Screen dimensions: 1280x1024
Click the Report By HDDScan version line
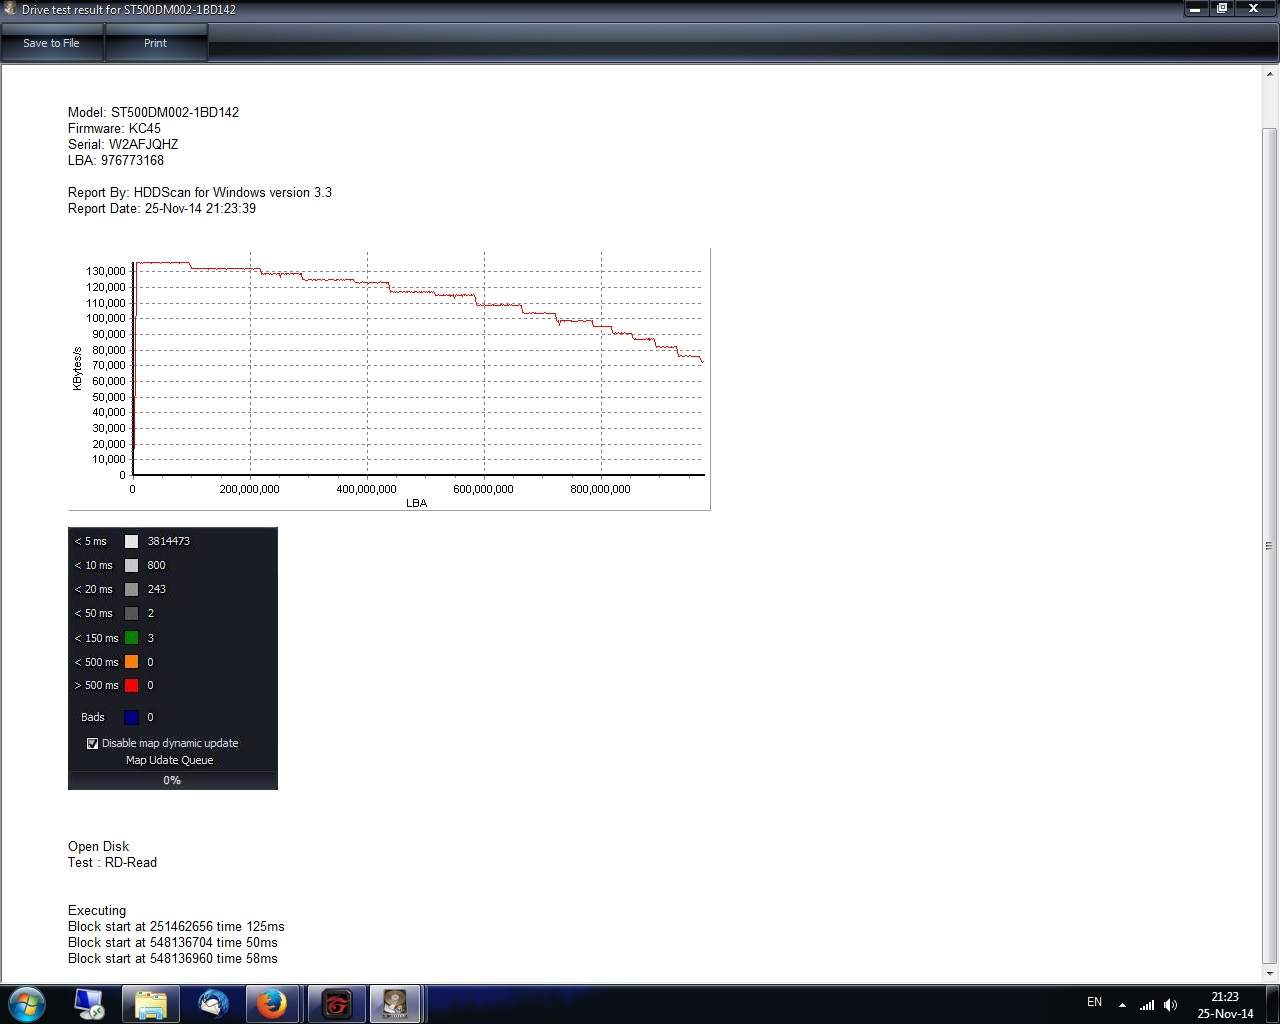pyautogui.click(x=200, y=192)
